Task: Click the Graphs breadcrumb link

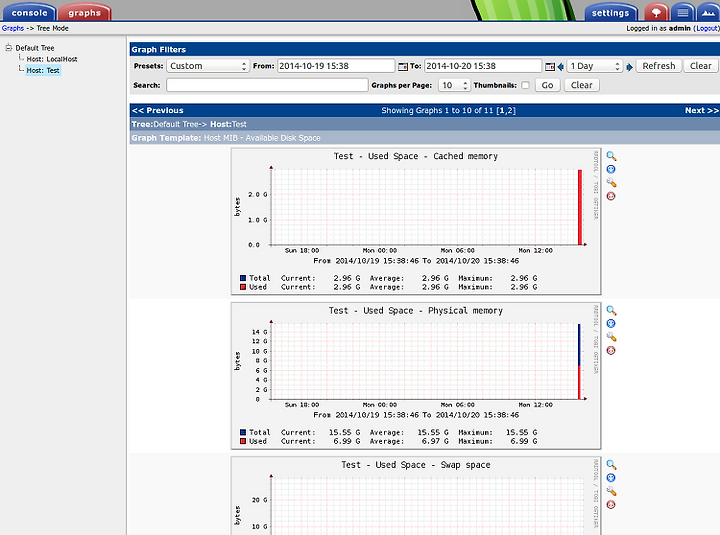Action: [13, 28]
